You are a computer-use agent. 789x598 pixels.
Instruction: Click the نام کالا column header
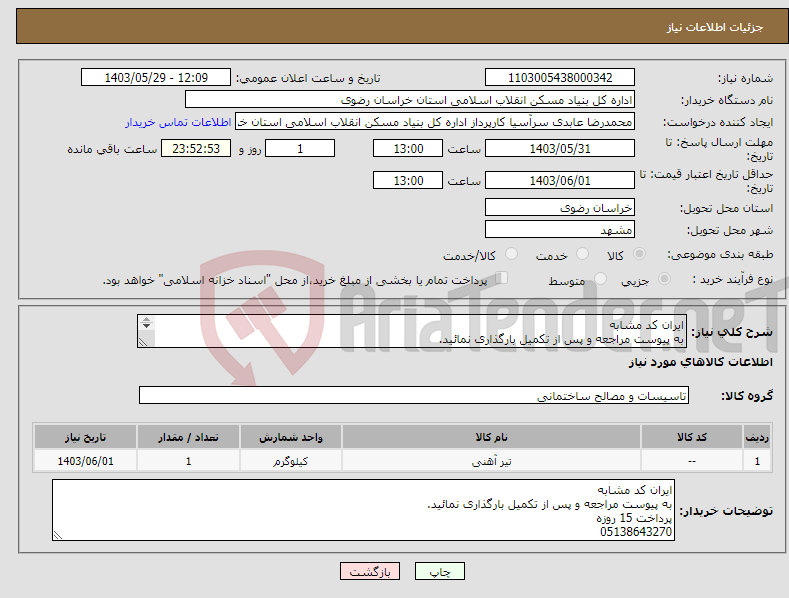pyautogui.click(x=492, y=437)
